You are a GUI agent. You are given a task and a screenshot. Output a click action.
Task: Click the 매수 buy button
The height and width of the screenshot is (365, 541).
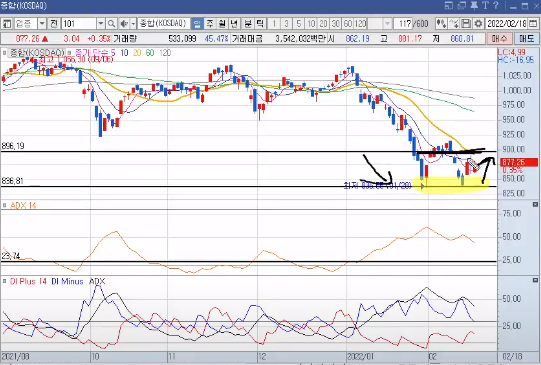(499, 39)
